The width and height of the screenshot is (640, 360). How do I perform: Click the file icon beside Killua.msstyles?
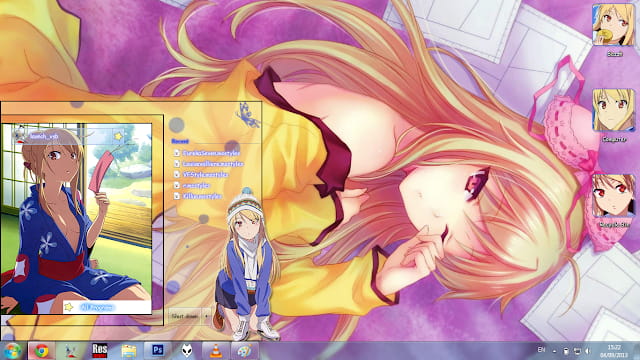[x=176, y=196]
